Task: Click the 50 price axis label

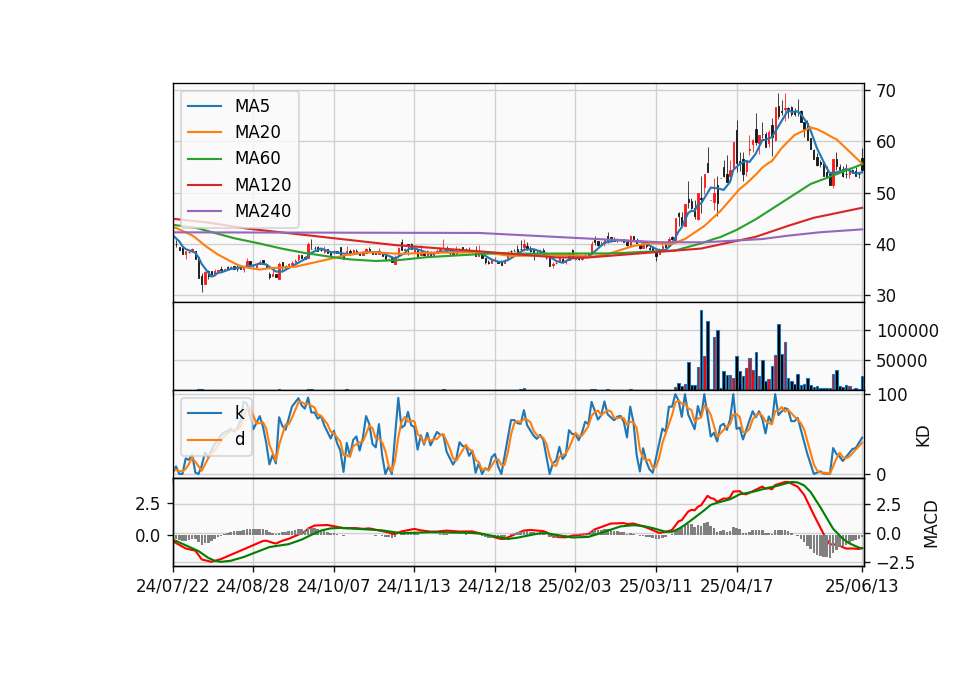Action: 886,193
